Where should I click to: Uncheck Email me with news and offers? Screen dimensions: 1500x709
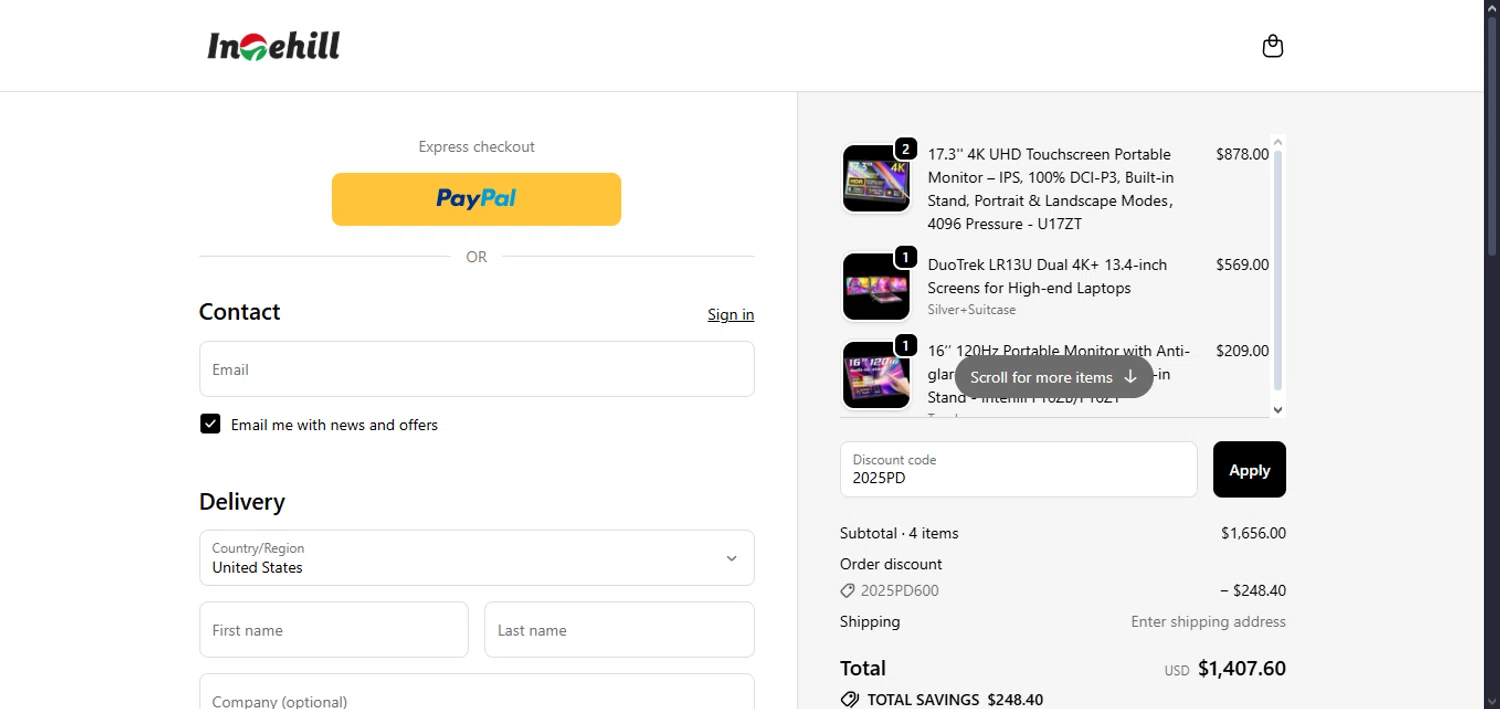click(210, 424)
